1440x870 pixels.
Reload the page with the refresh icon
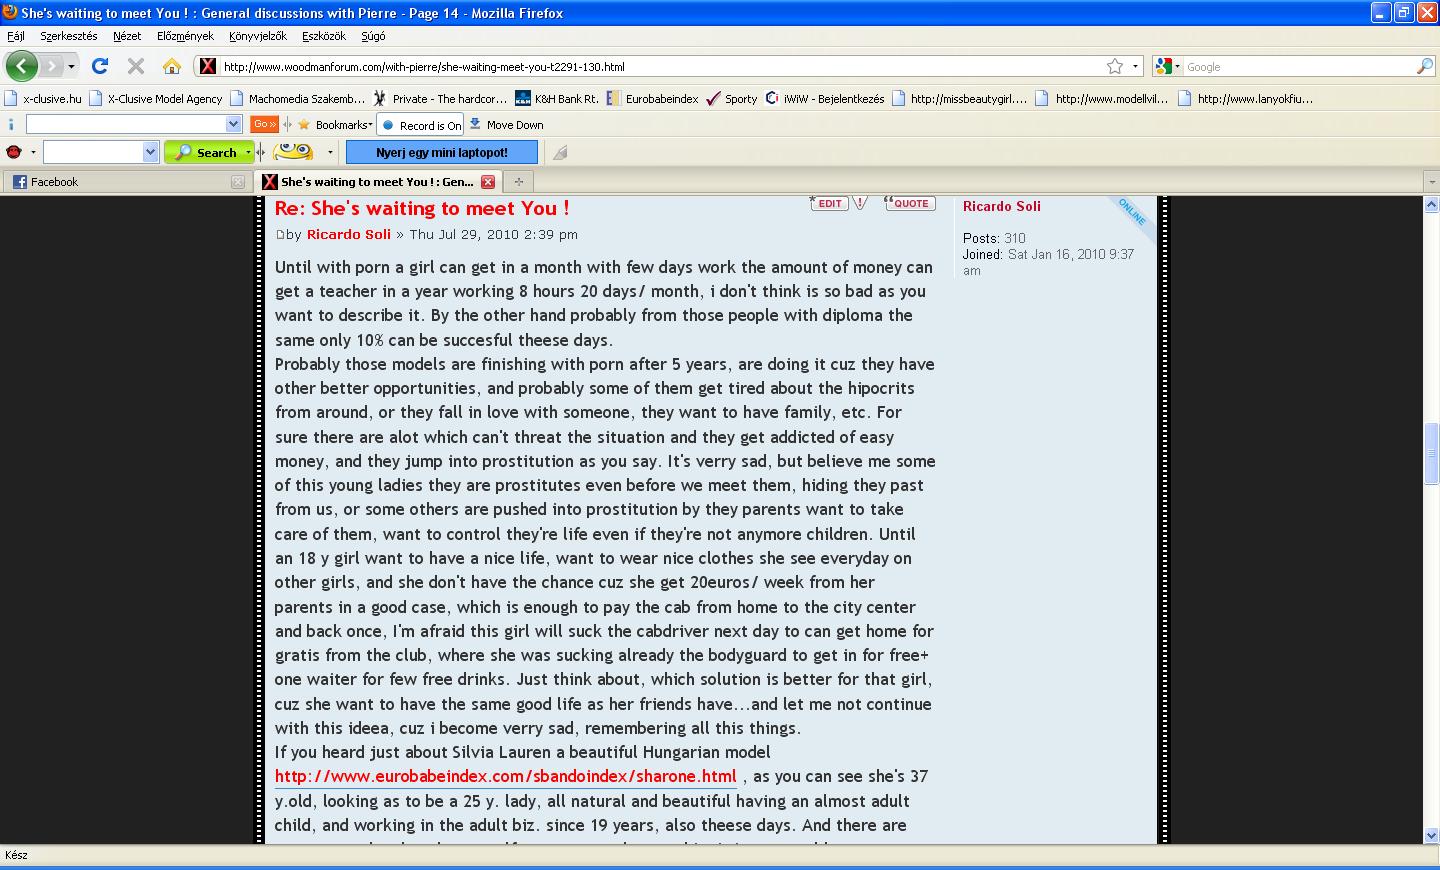click(99, 66)
